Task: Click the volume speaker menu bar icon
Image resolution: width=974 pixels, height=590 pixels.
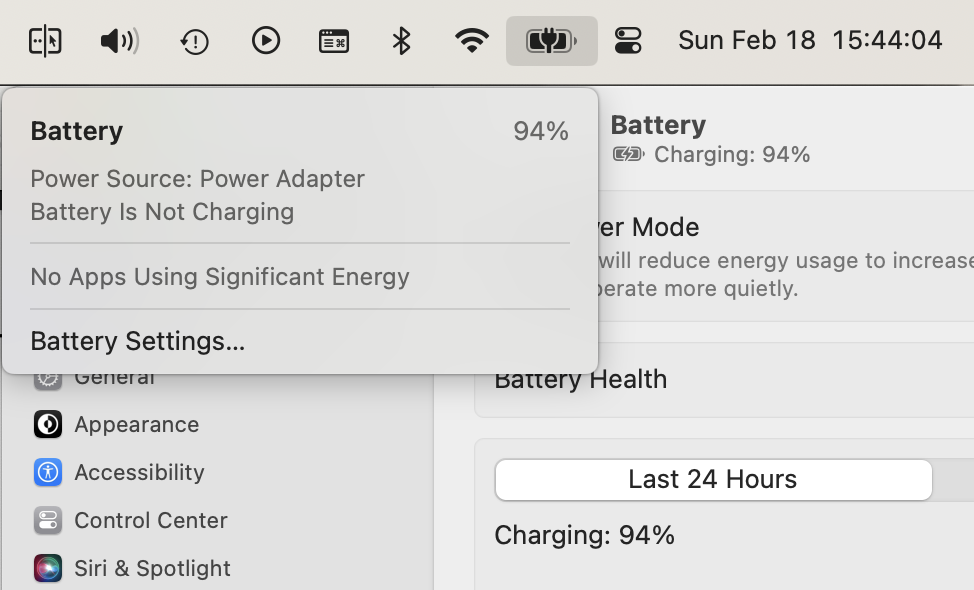Action: [119, 41]
